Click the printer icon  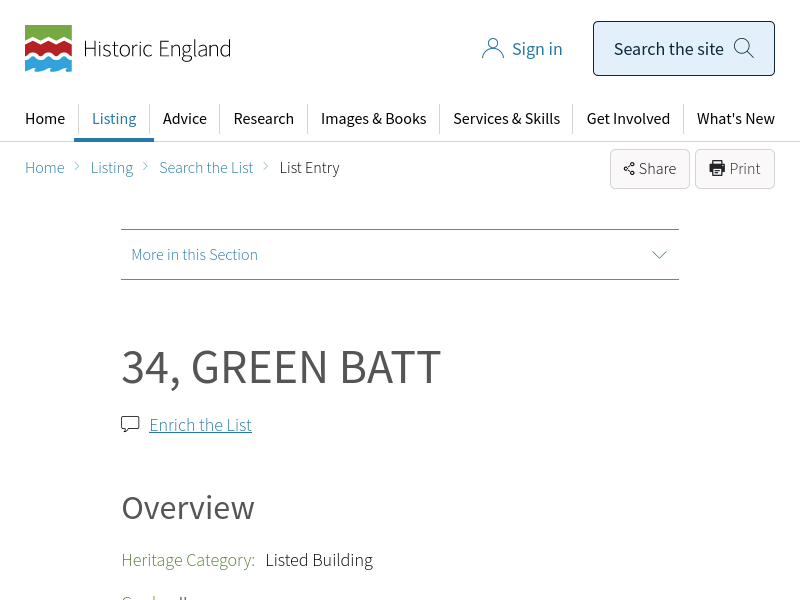(x=717, y=168)
